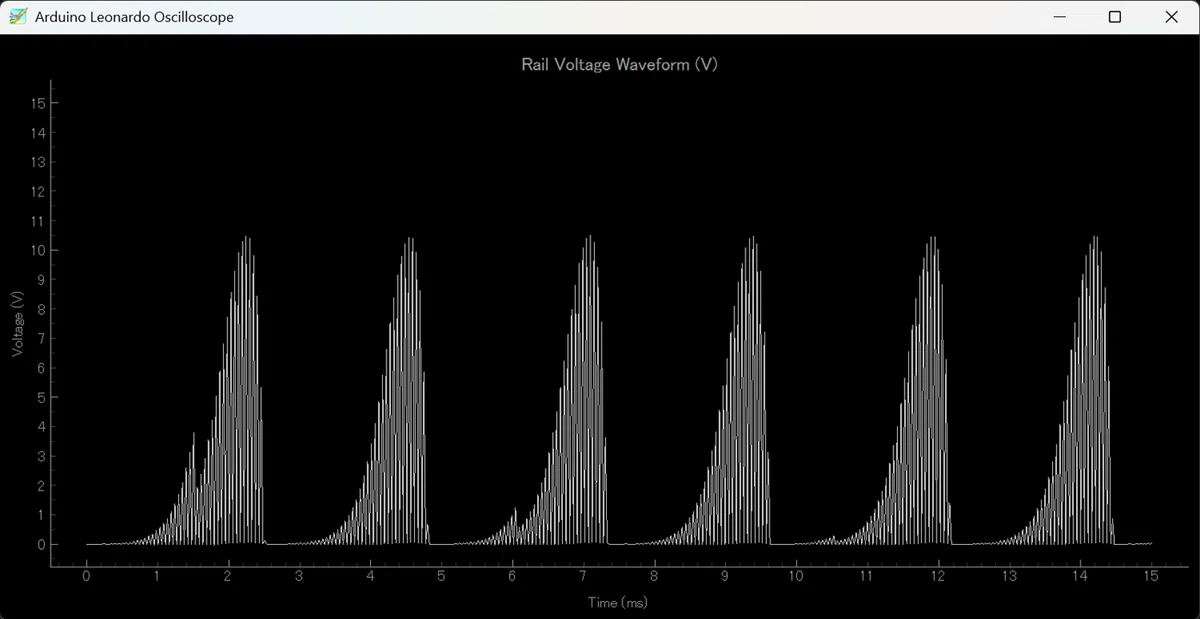Click the oscilloscope app icon in title bar
The height and width of the screenshot is (619, 1200).
17,17
